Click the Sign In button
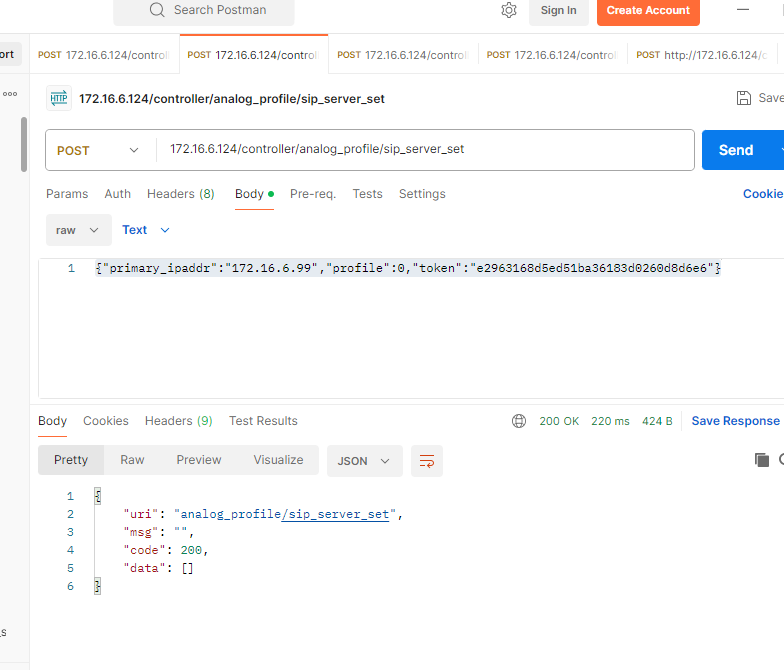Viewport: 784px width, 670px height. tap(558, 10)
